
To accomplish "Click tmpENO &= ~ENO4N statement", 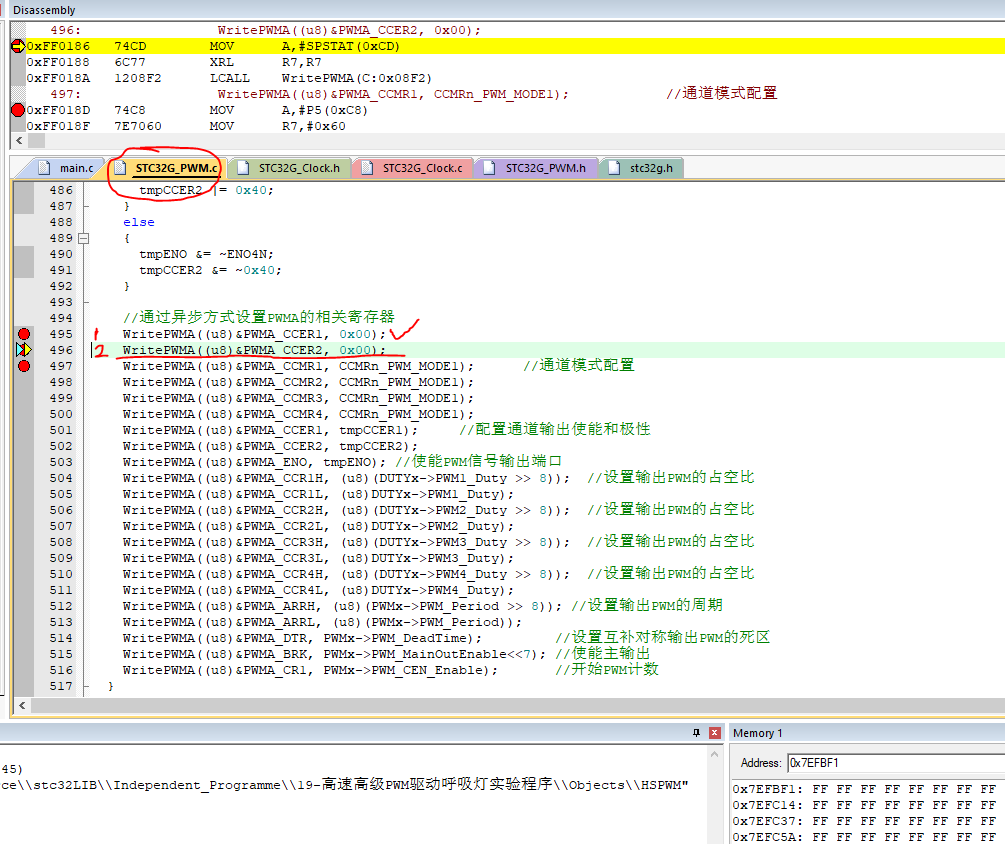I will [206, 254].
